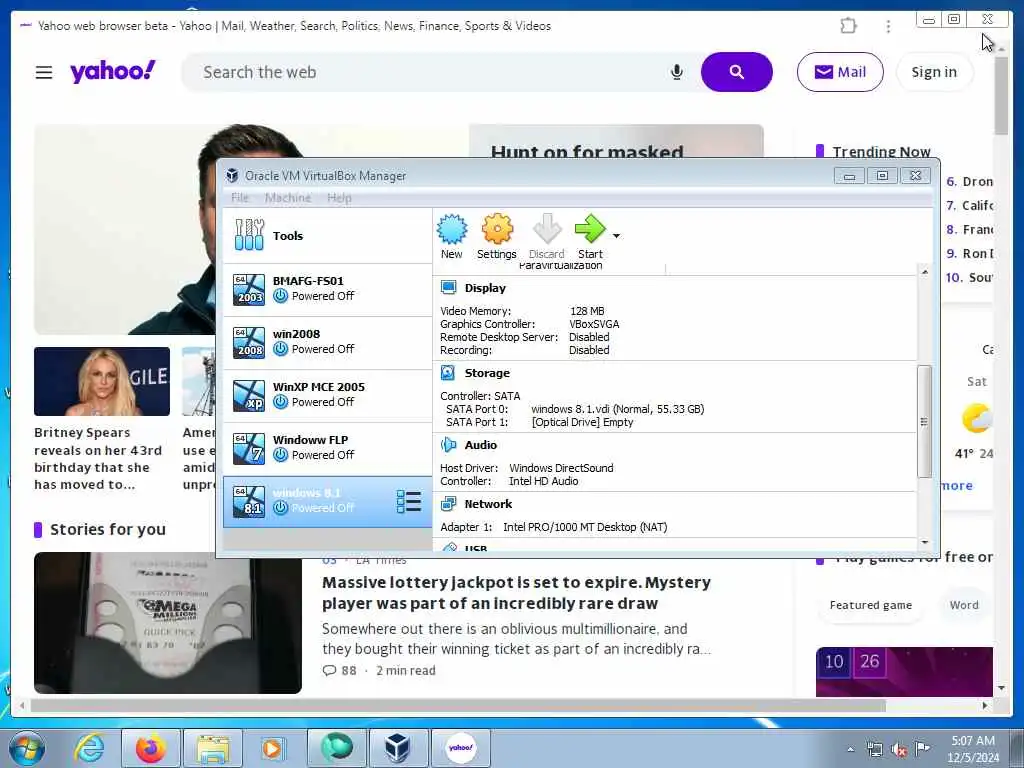Open Windows Explorer from taskbar
1024x768 pixels.
pos(213,748)
